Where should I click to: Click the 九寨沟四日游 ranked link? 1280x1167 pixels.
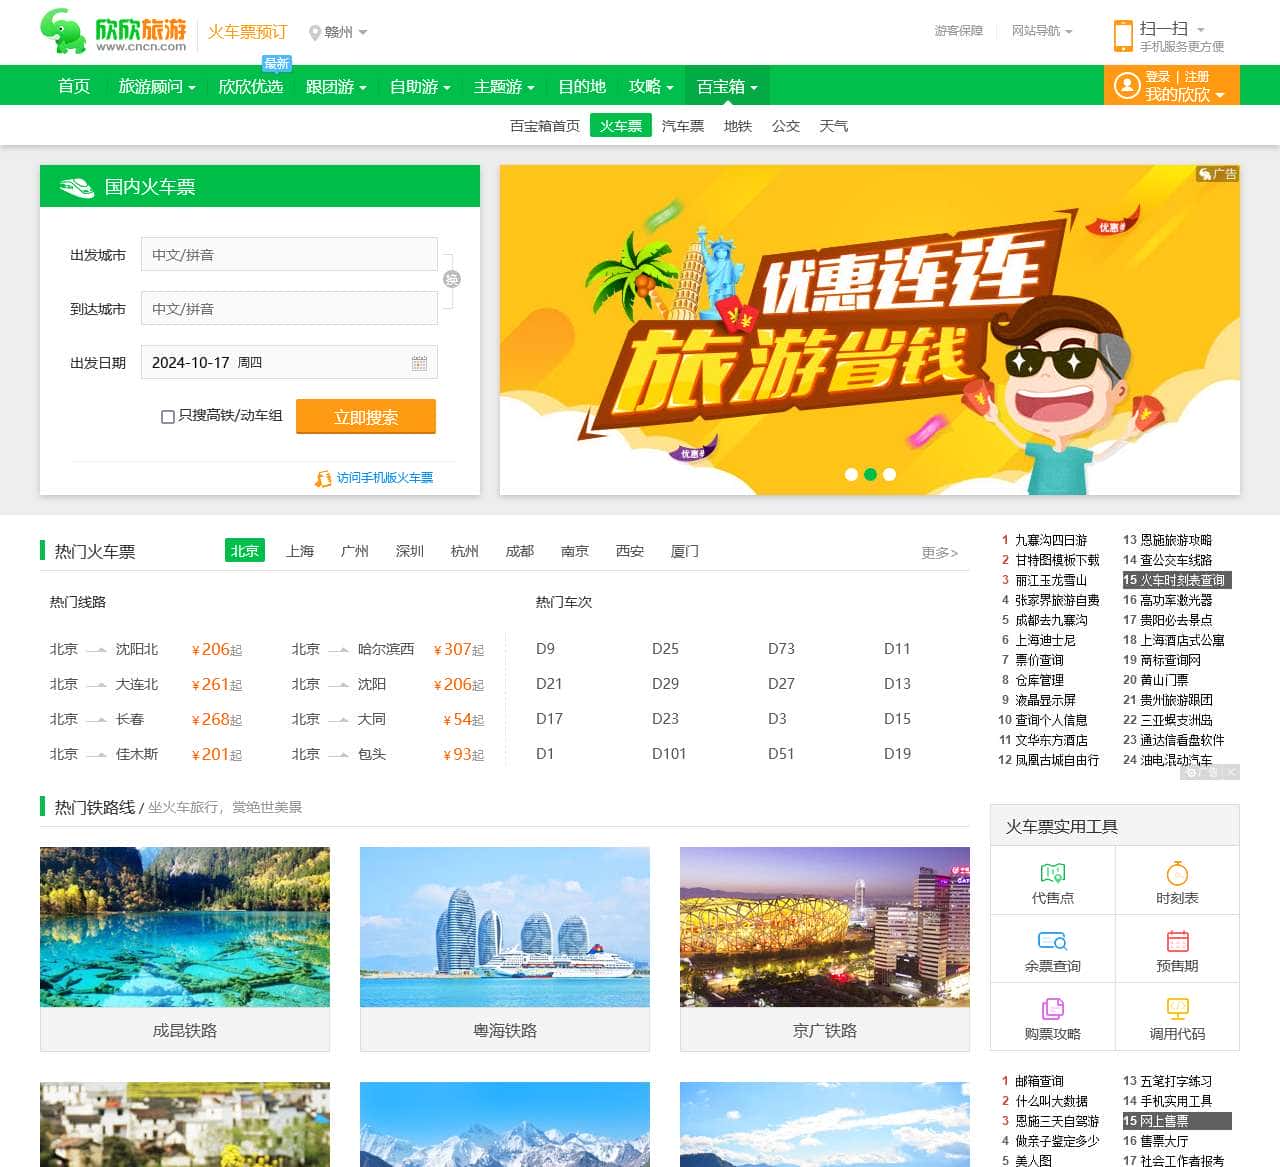(x=1051, y=540)
